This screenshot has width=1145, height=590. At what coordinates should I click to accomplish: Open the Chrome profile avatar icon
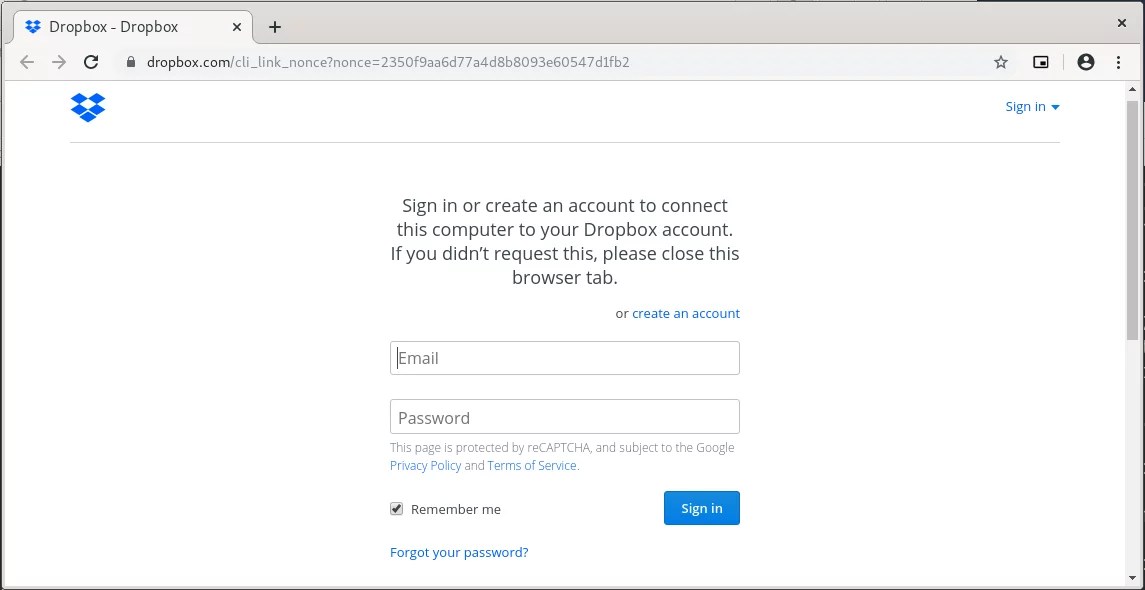tap(1086, 62)
